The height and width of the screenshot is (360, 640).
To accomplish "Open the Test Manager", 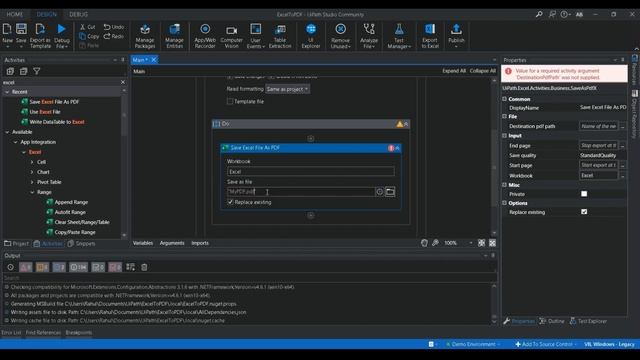I will [x=399, y=36].
